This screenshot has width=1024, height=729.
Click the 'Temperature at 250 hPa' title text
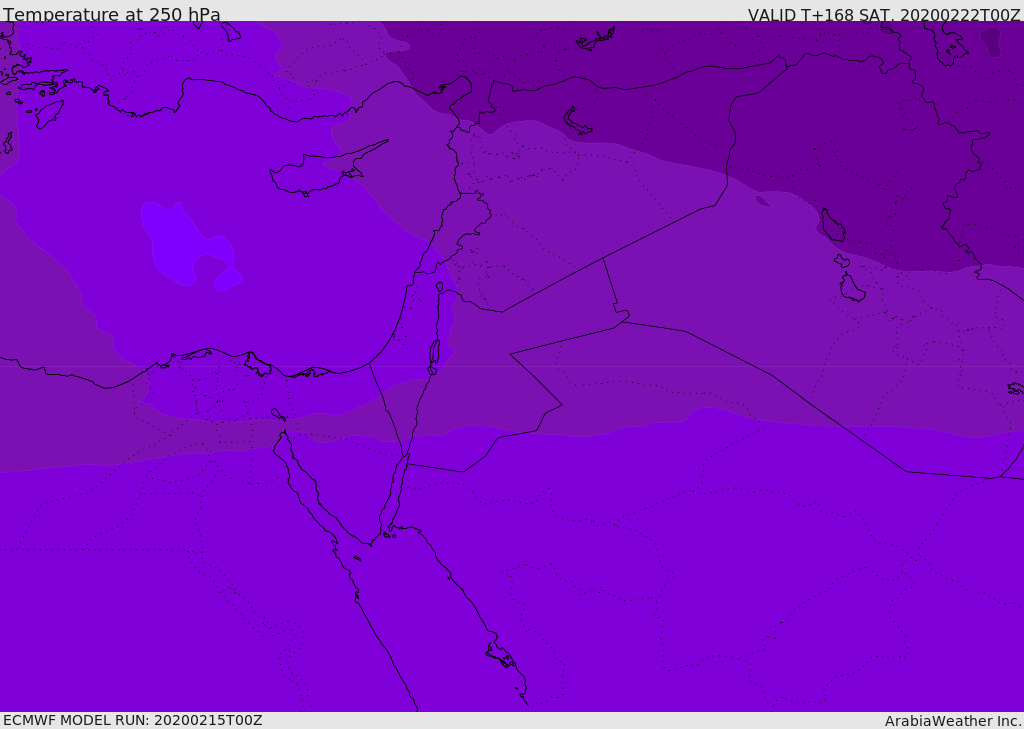click(112, 14)
